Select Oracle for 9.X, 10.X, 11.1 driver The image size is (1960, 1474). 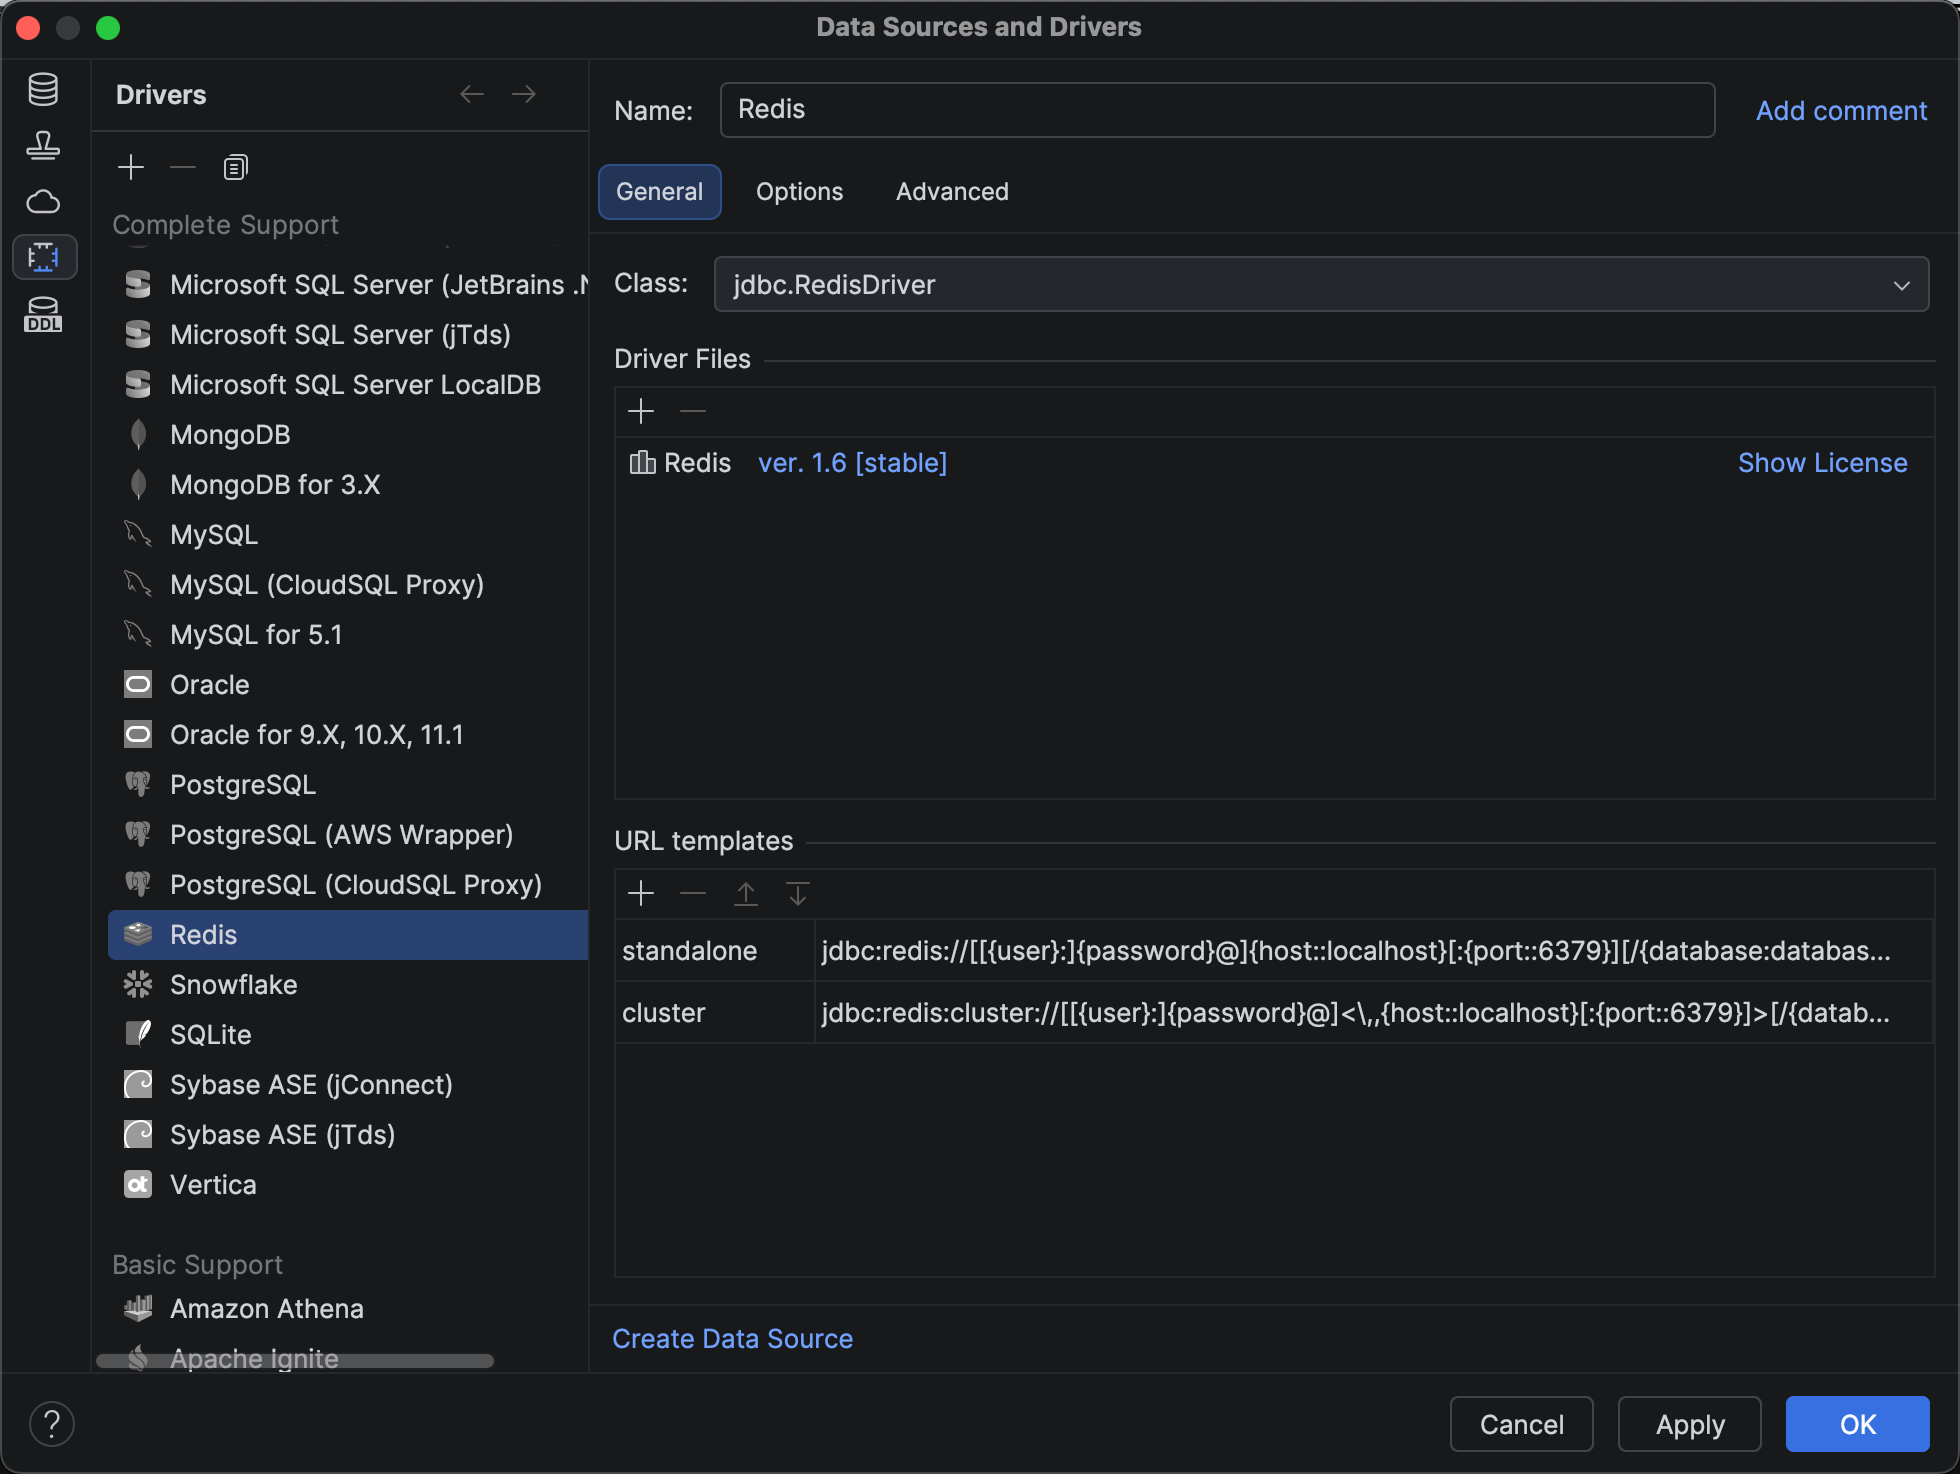click(348, 734)
